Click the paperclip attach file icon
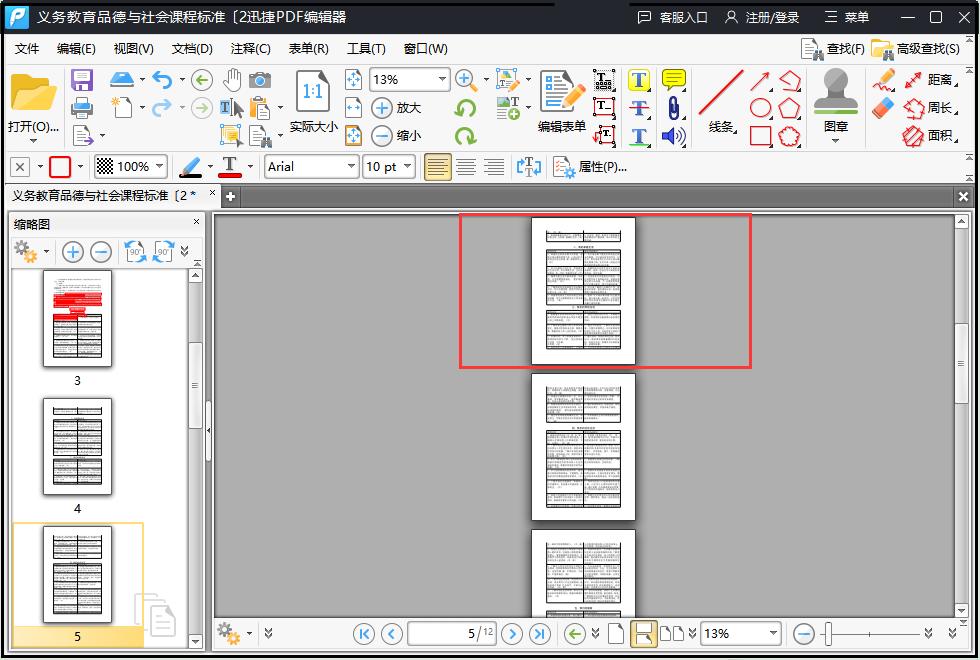980x660 pixels. [x=674, y=108]
